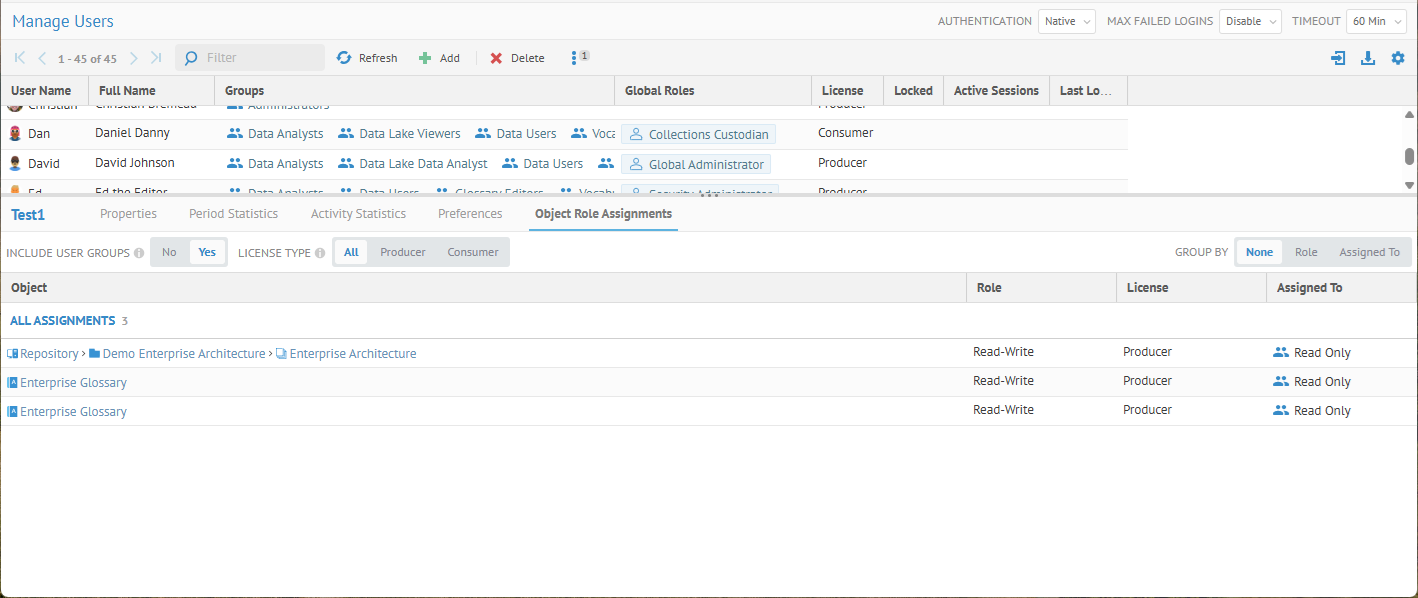Image resolution: width=1418 pixels, height=598 pixels.
Task: Click the red Delete X icon
Action: tap(496, 58)
